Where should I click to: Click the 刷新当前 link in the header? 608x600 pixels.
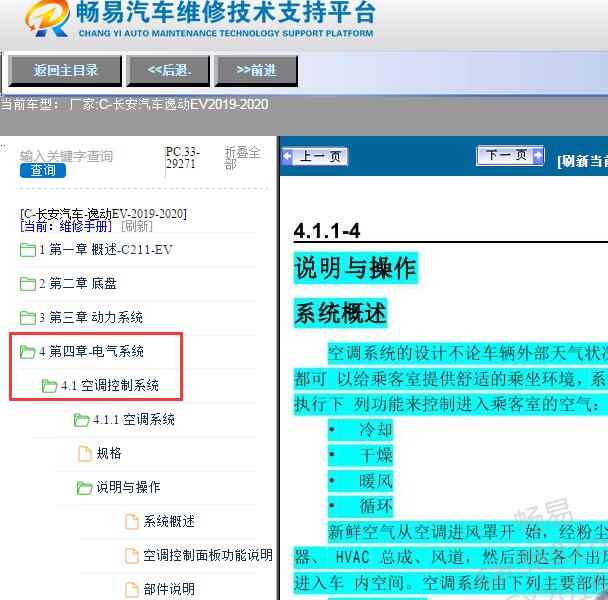coord(582,161)
